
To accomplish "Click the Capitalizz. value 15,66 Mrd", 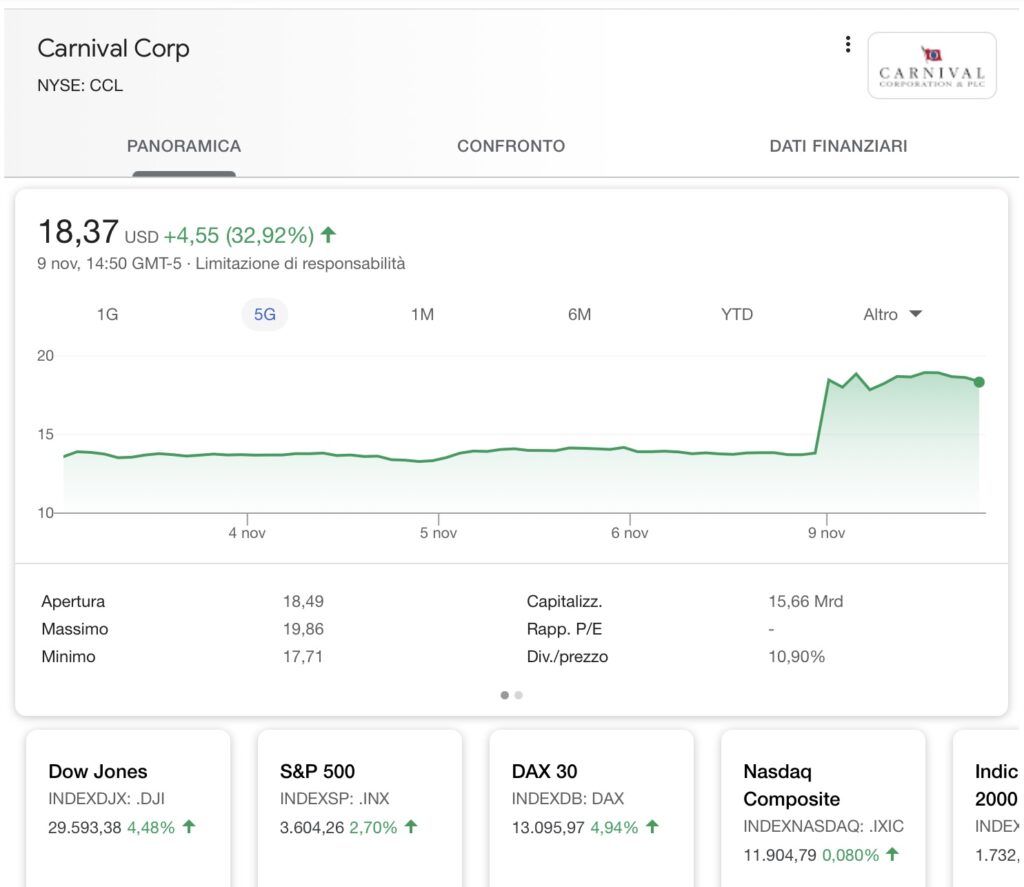I will (805, 601).
